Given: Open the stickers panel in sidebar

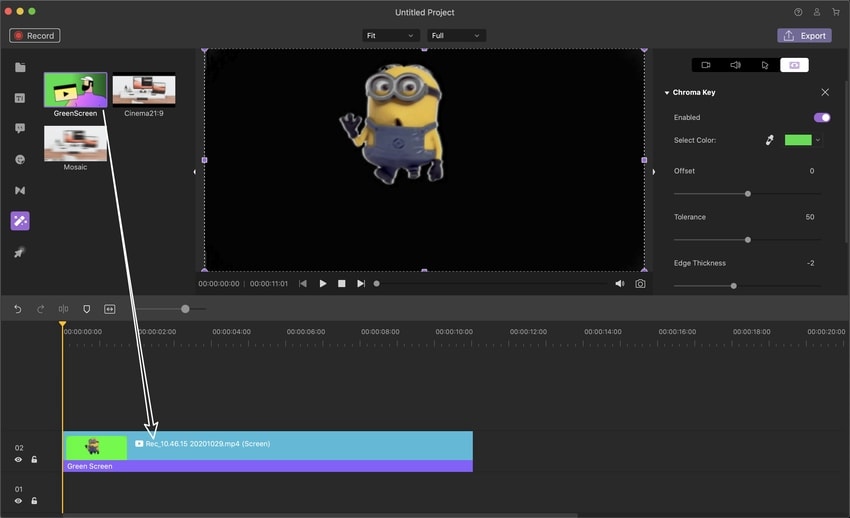Looking at the screenshot, I should [20, 159].
